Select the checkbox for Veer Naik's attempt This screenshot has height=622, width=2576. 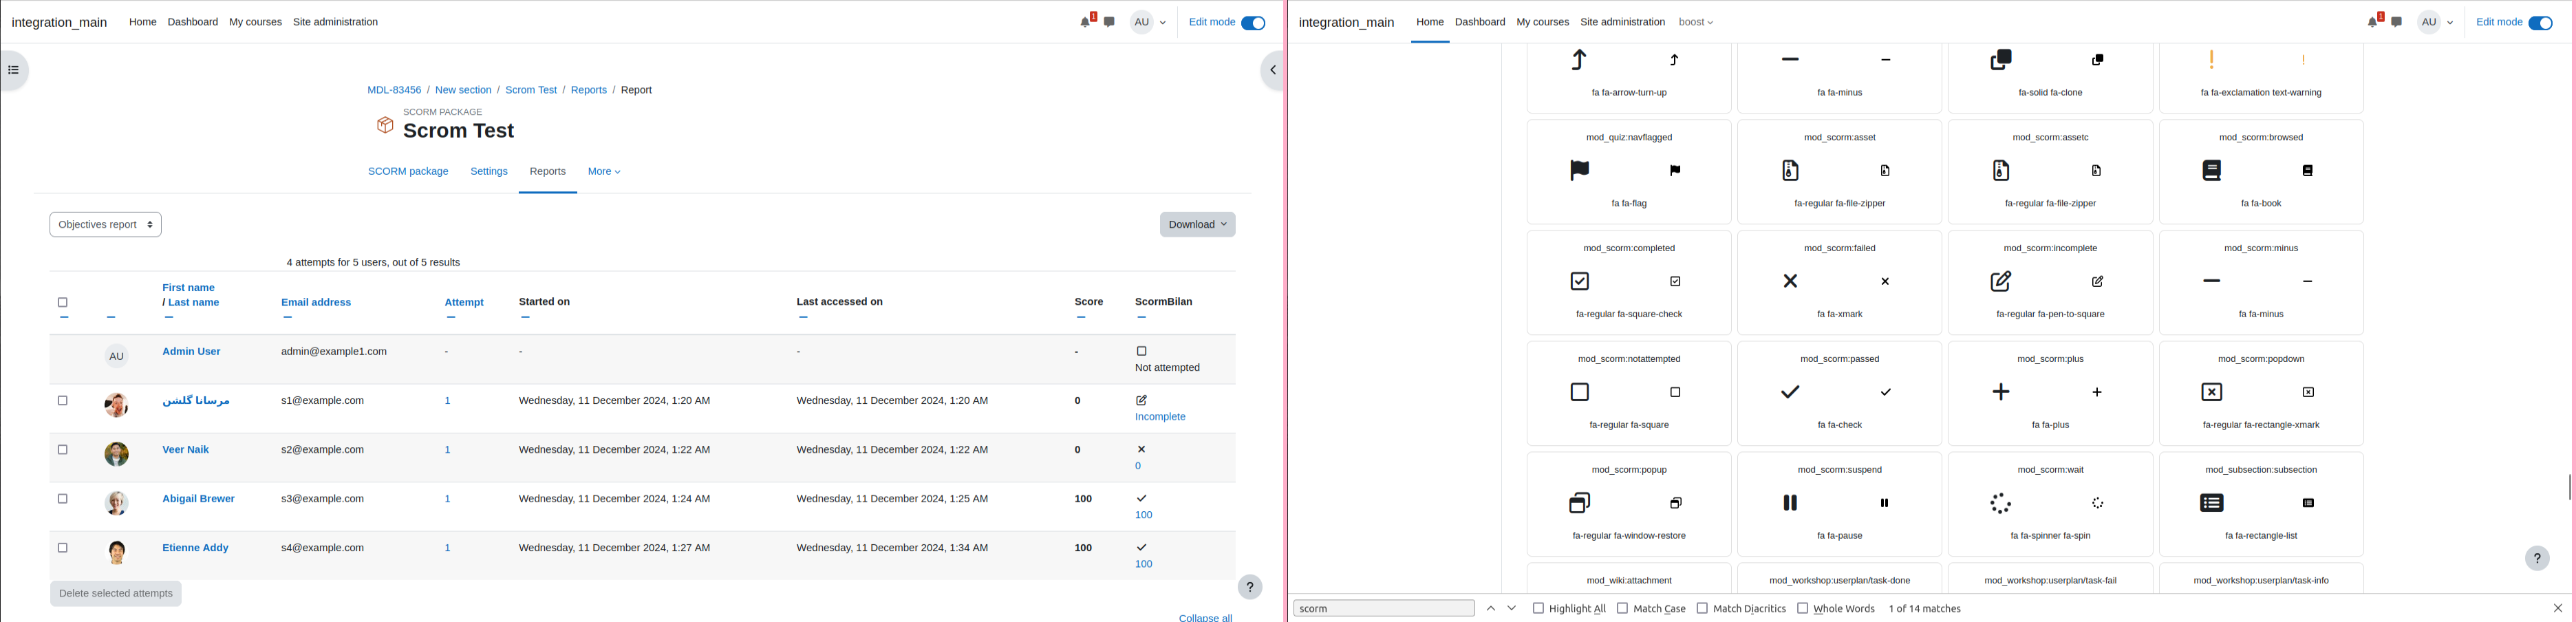[63, 450]
